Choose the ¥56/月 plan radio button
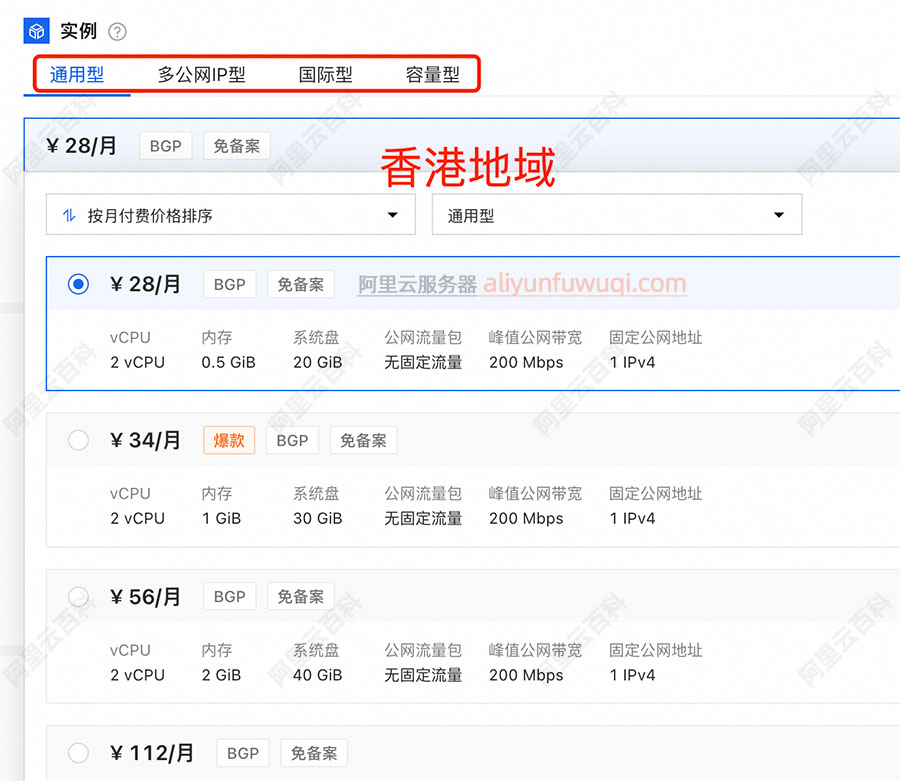Screen dimensions: 900x781 tap(78, 596)
